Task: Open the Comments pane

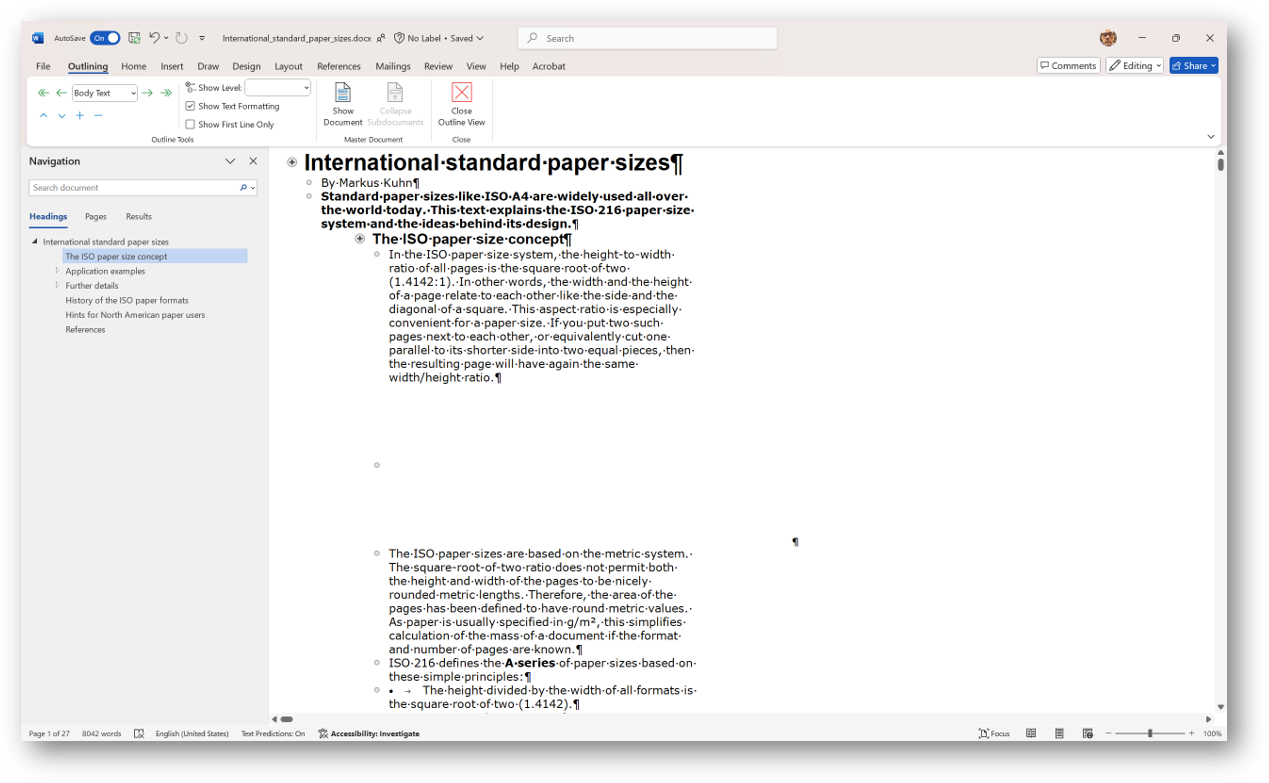Action: (1068, 64)
